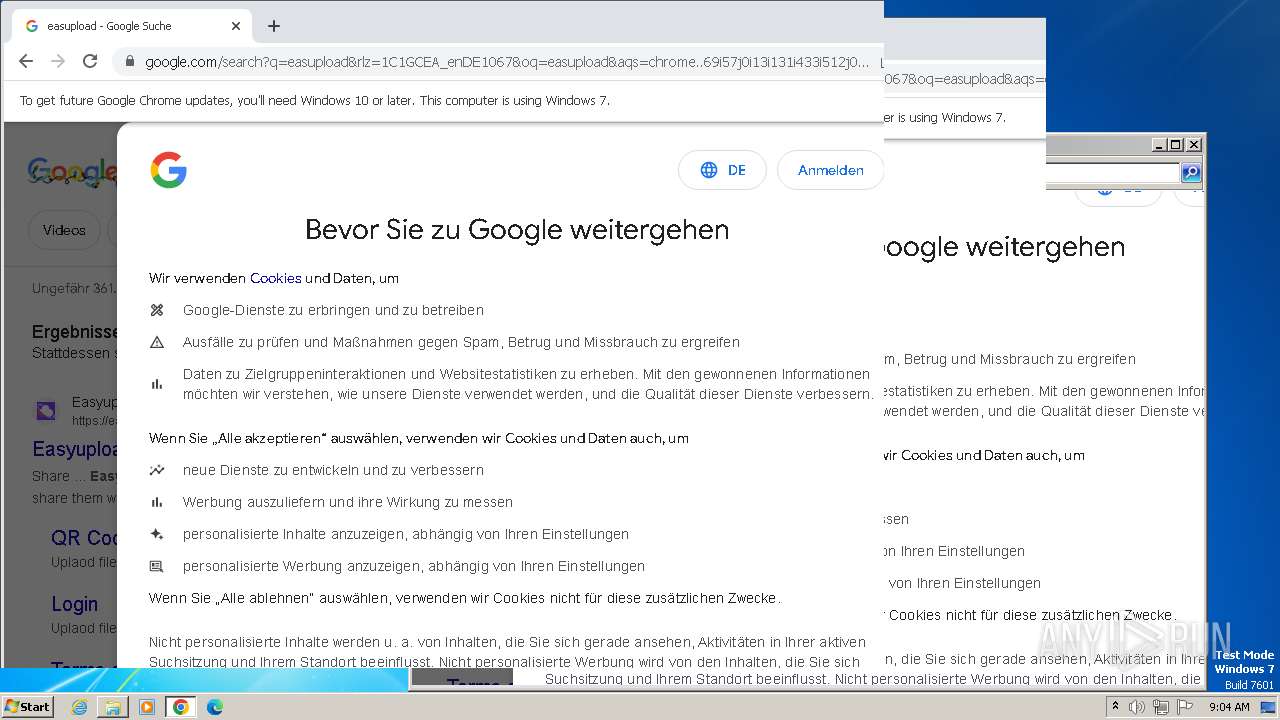Image resolution: width=1280 pixels, height=720 pixels.
Task: Click the Windows 10 update notice text
Action: [x=315, y=100]
